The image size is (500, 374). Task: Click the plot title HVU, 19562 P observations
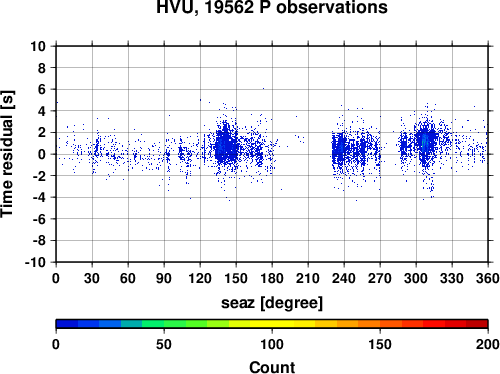pos(272,7)
